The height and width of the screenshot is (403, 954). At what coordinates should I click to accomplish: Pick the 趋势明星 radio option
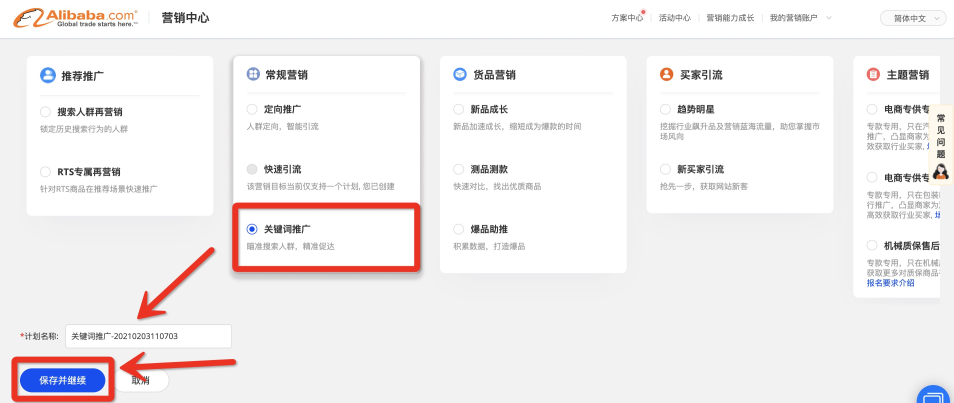click(667, 108)
